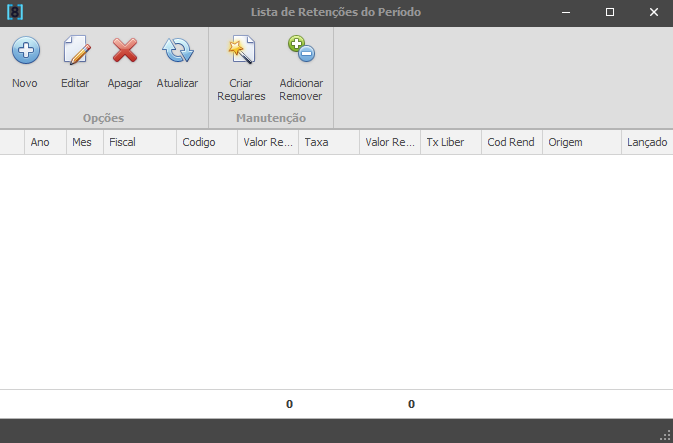Select the Fiscal column header

click(x=139, y=143)
